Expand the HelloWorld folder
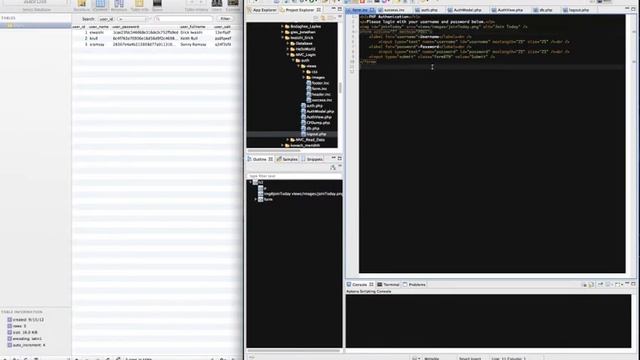This screenshot has width=640, height=360. [288, 49]
